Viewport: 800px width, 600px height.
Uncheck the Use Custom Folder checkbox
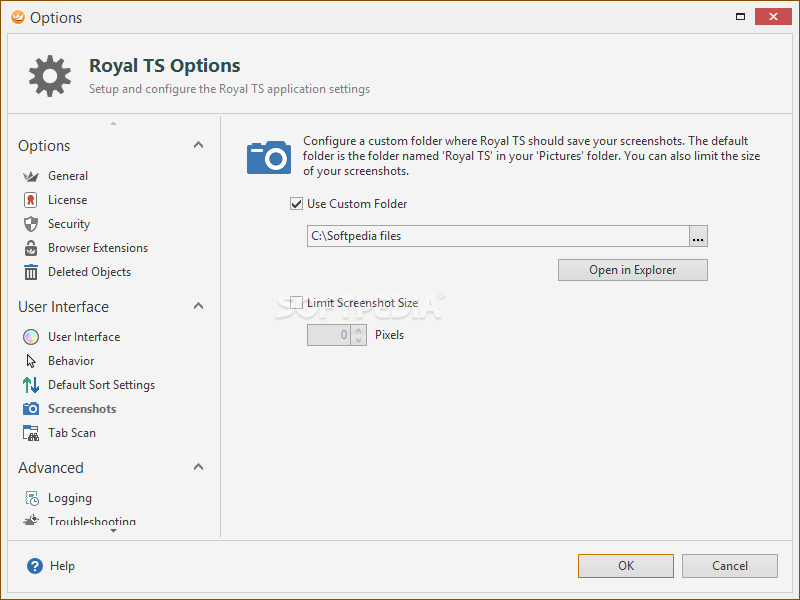coord(296,204)
